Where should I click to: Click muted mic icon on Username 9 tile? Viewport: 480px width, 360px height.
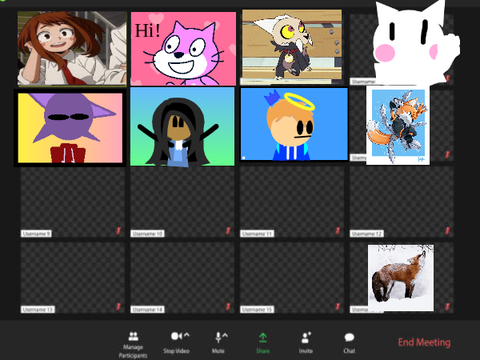[x=118, y=231]
